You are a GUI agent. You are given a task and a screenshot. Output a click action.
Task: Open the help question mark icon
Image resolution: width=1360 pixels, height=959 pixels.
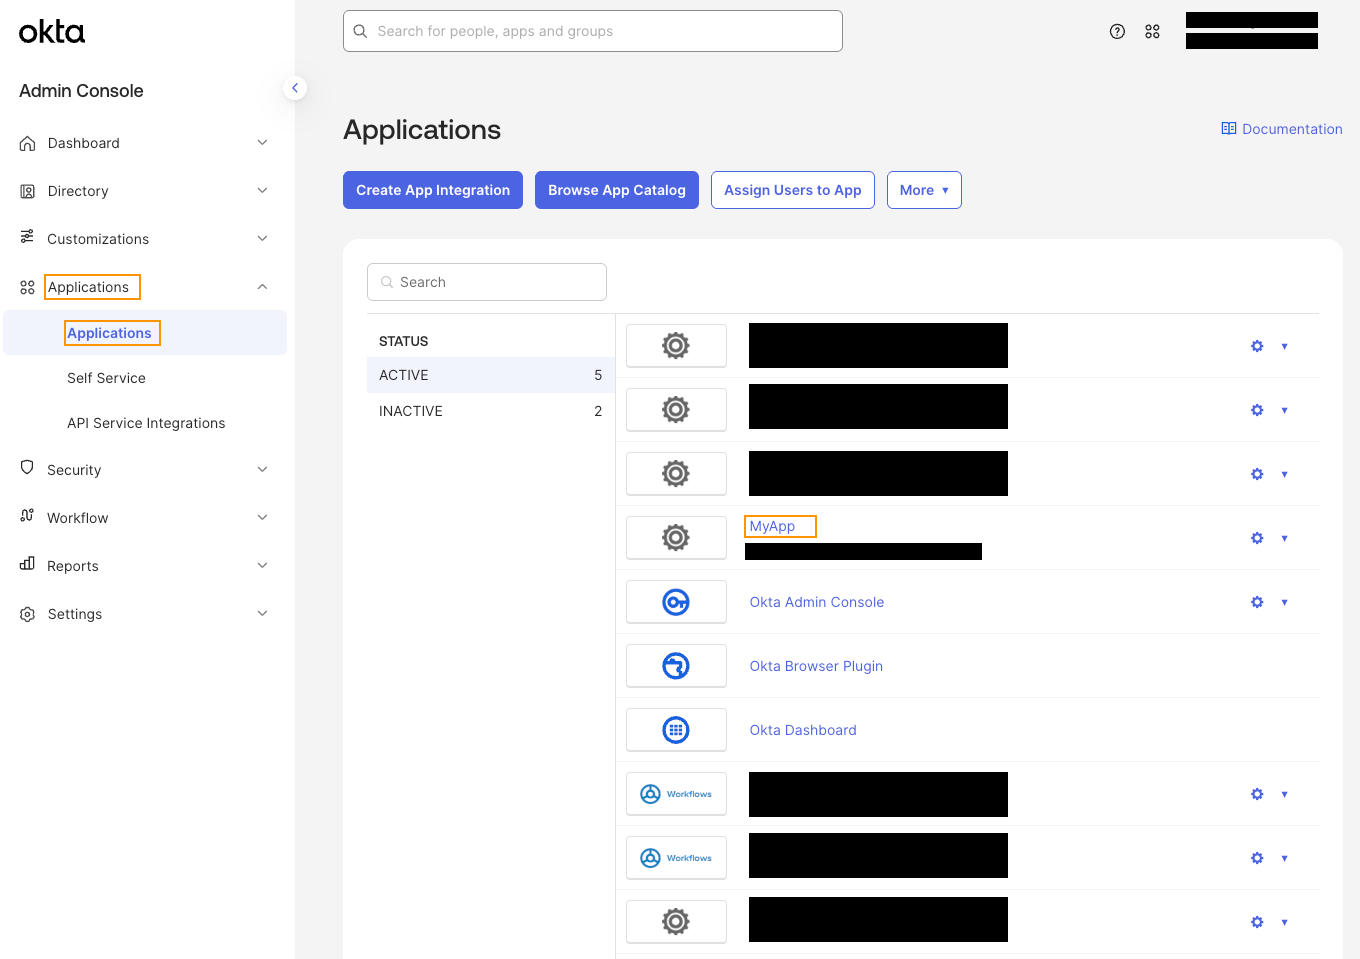point(1117,31)
